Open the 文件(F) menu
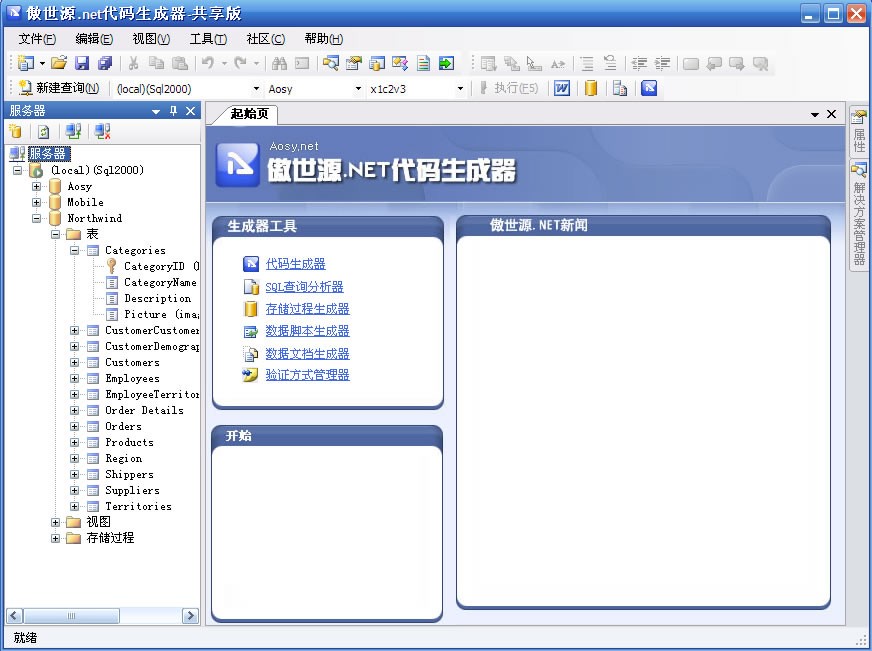The width and height of the screenshot is (872, 651). pyautogui.click(x=37, y=39)
